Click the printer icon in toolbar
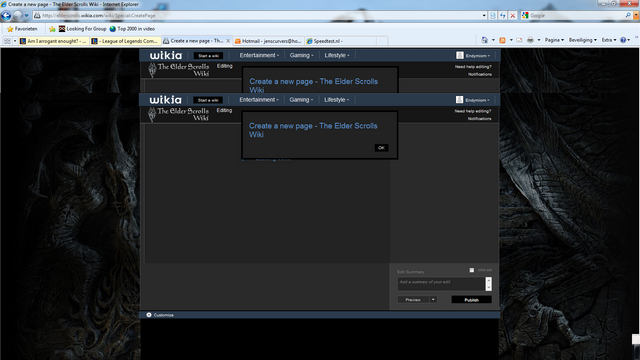The width and height of the screenshot is (640, 360). (530, 40)
